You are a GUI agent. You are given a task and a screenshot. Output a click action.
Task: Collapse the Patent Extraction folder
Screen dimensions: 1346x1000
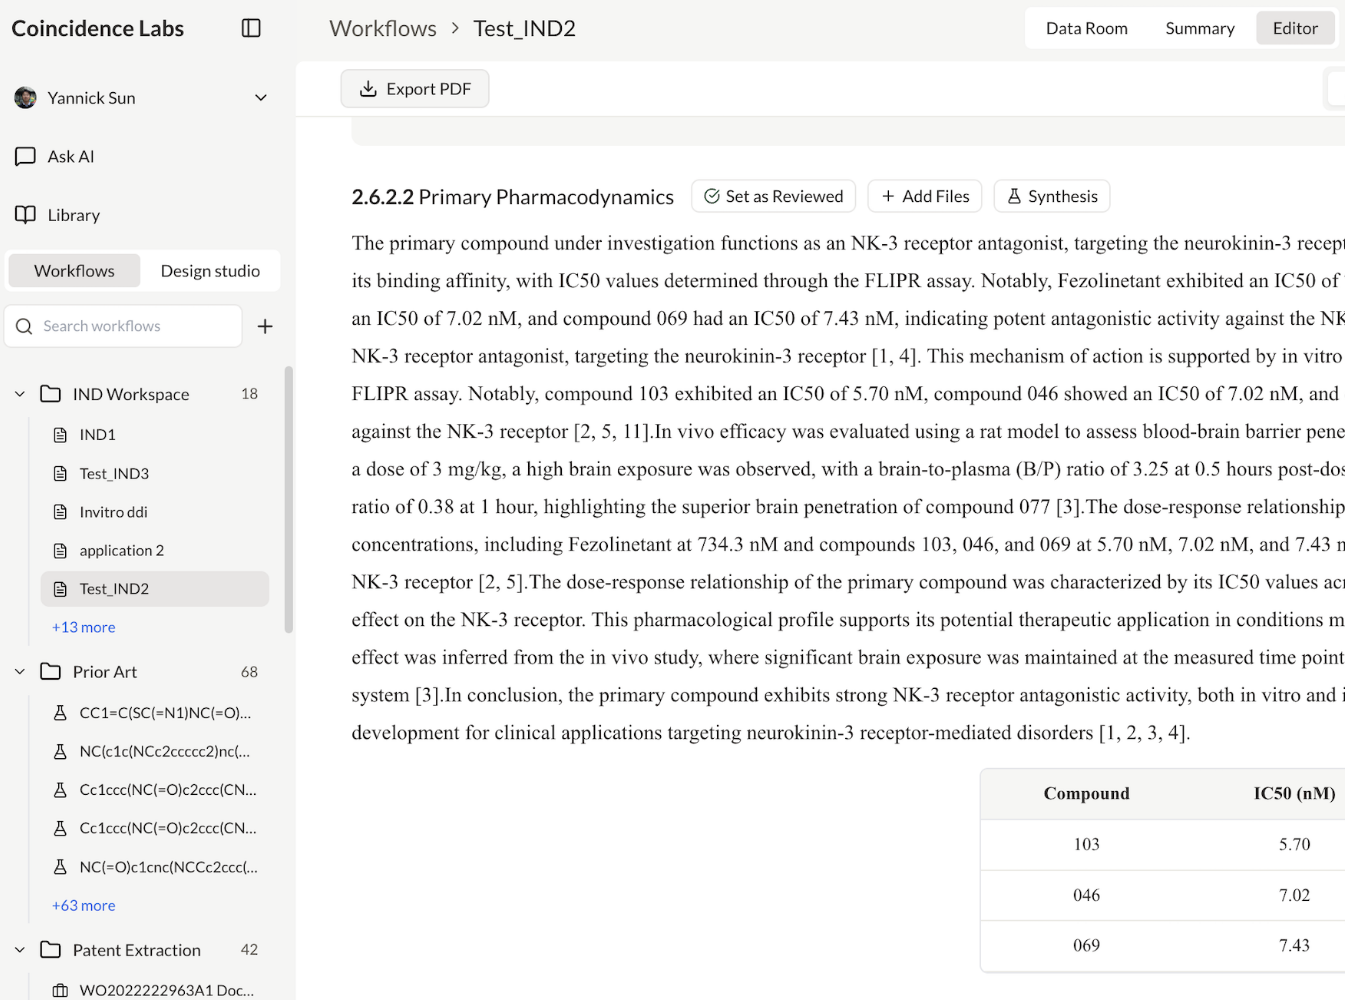click(x=20, y=950)
